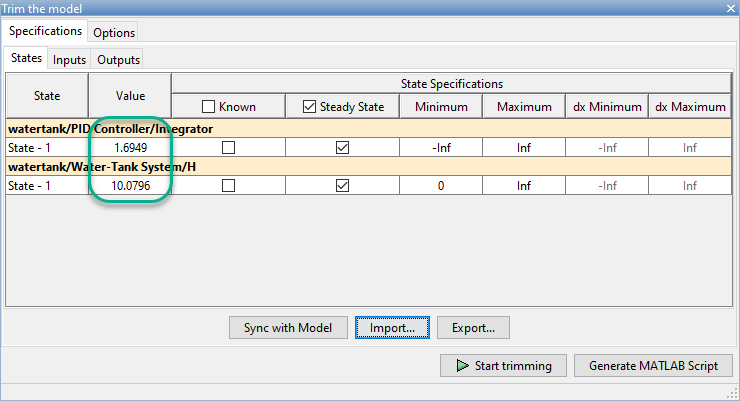The width and height of the screenshot is (740, 401).
Task: Check Known for PID Controller Integrator state
Action: pos(229,147)
